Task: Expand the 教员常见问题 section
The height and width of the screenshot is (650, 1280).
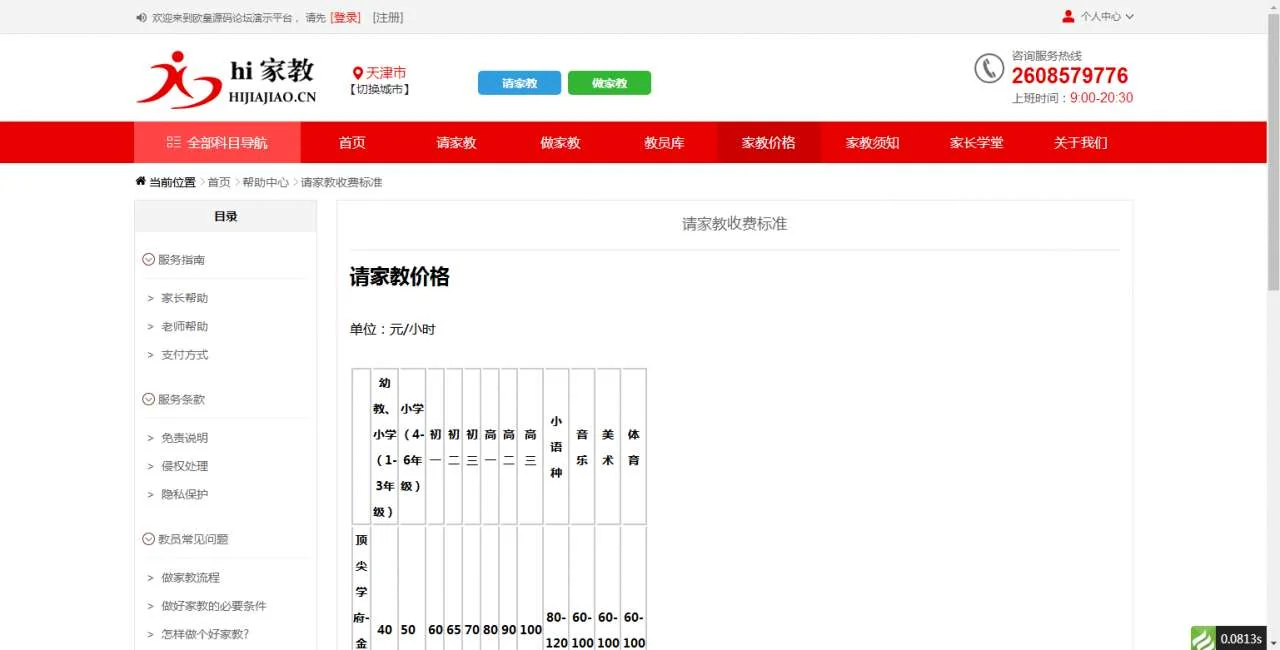Action: point(149,539)
